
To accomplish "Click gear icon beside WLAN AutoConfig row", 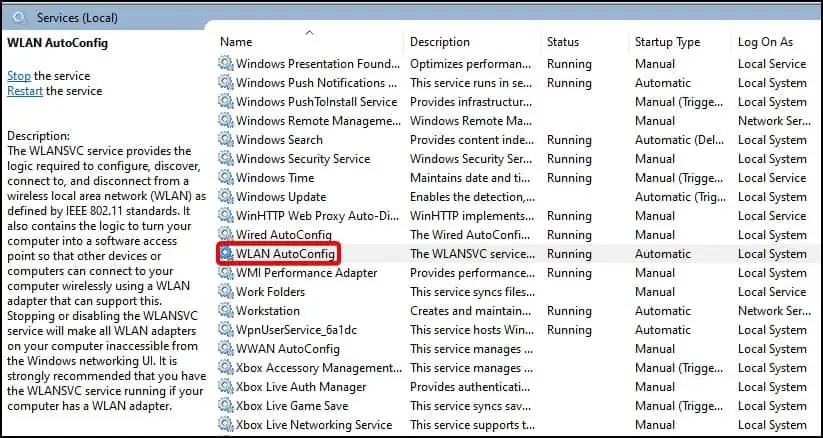I will coord(226,254).
